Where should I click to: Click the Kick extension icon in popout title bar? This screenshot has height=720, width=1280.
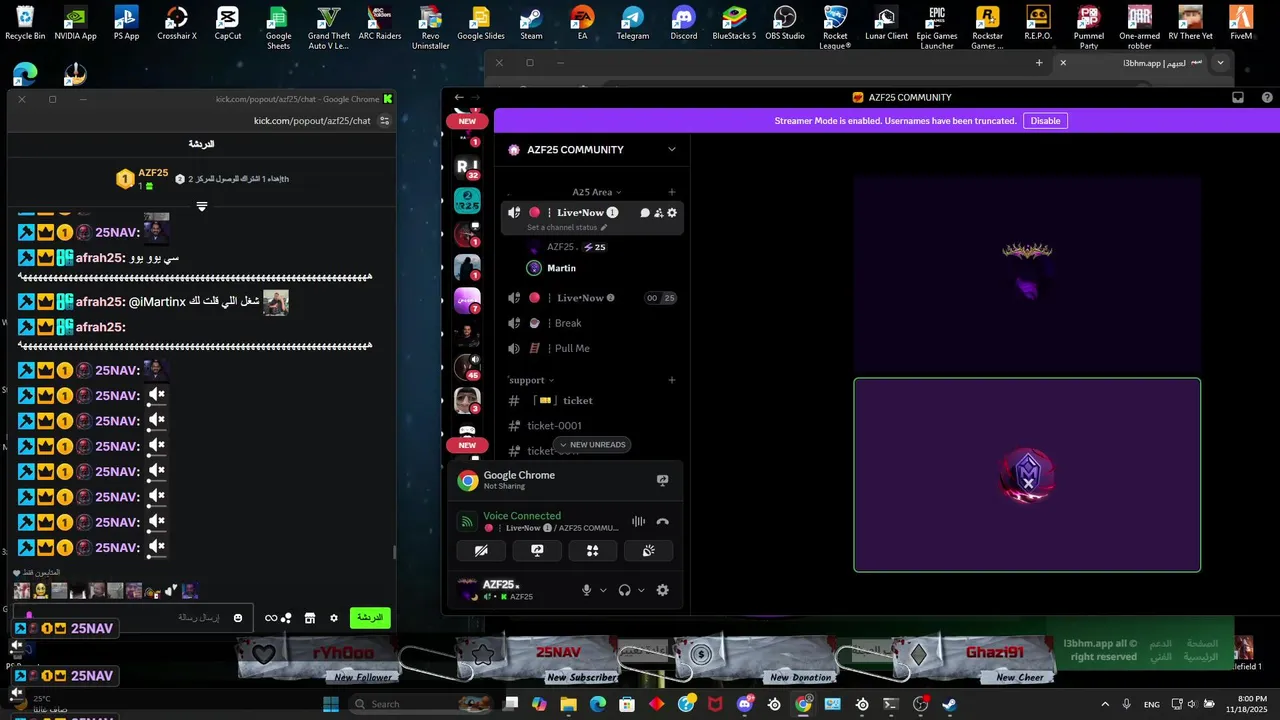click(x=388, y=99)
